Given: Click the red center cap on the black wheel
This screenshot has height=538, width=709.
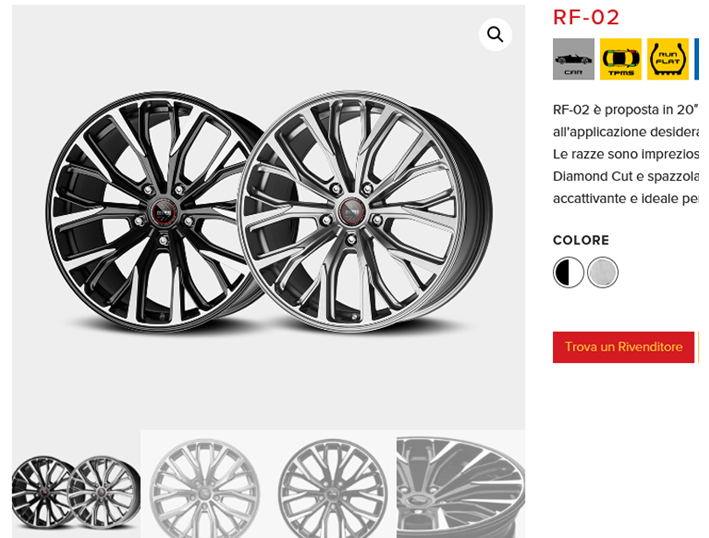Looking at the screenshot, I should pos(162,211).
